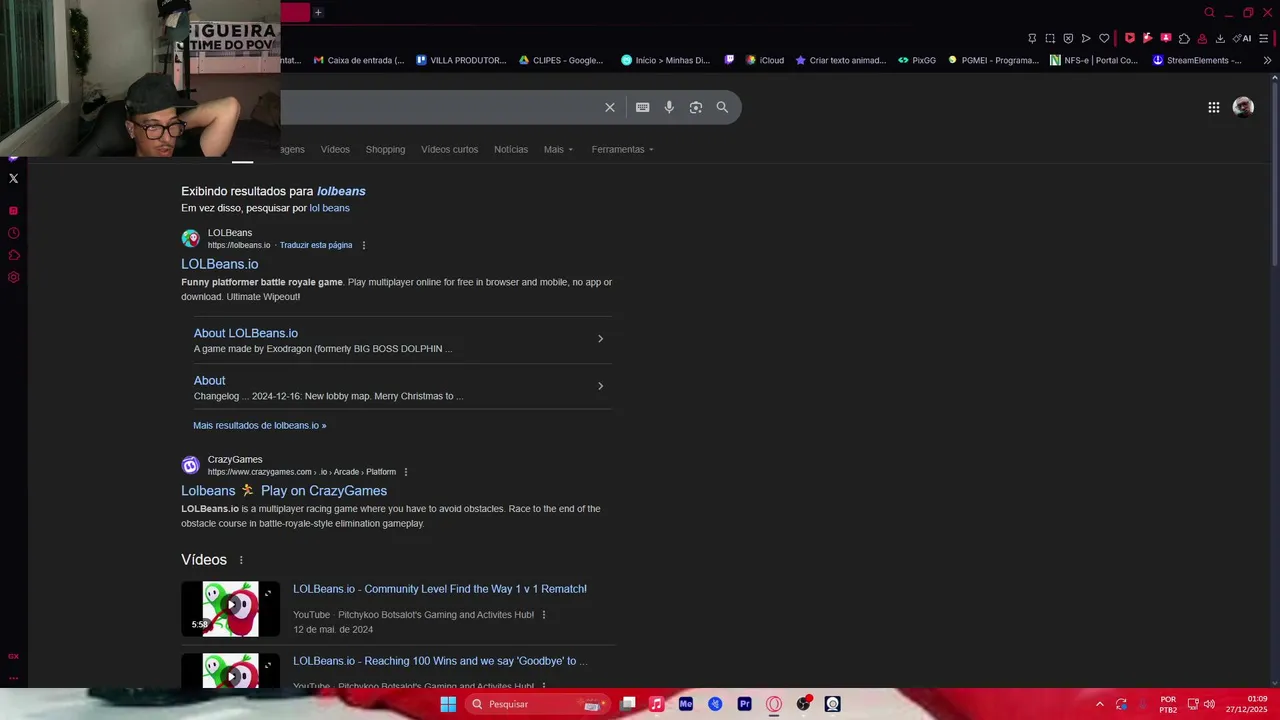Viewport: 1280px width, 720px height.
Task: Open the pinboard pin toolbar icon
Action: pyautogui.click(x=1032, y=38)
